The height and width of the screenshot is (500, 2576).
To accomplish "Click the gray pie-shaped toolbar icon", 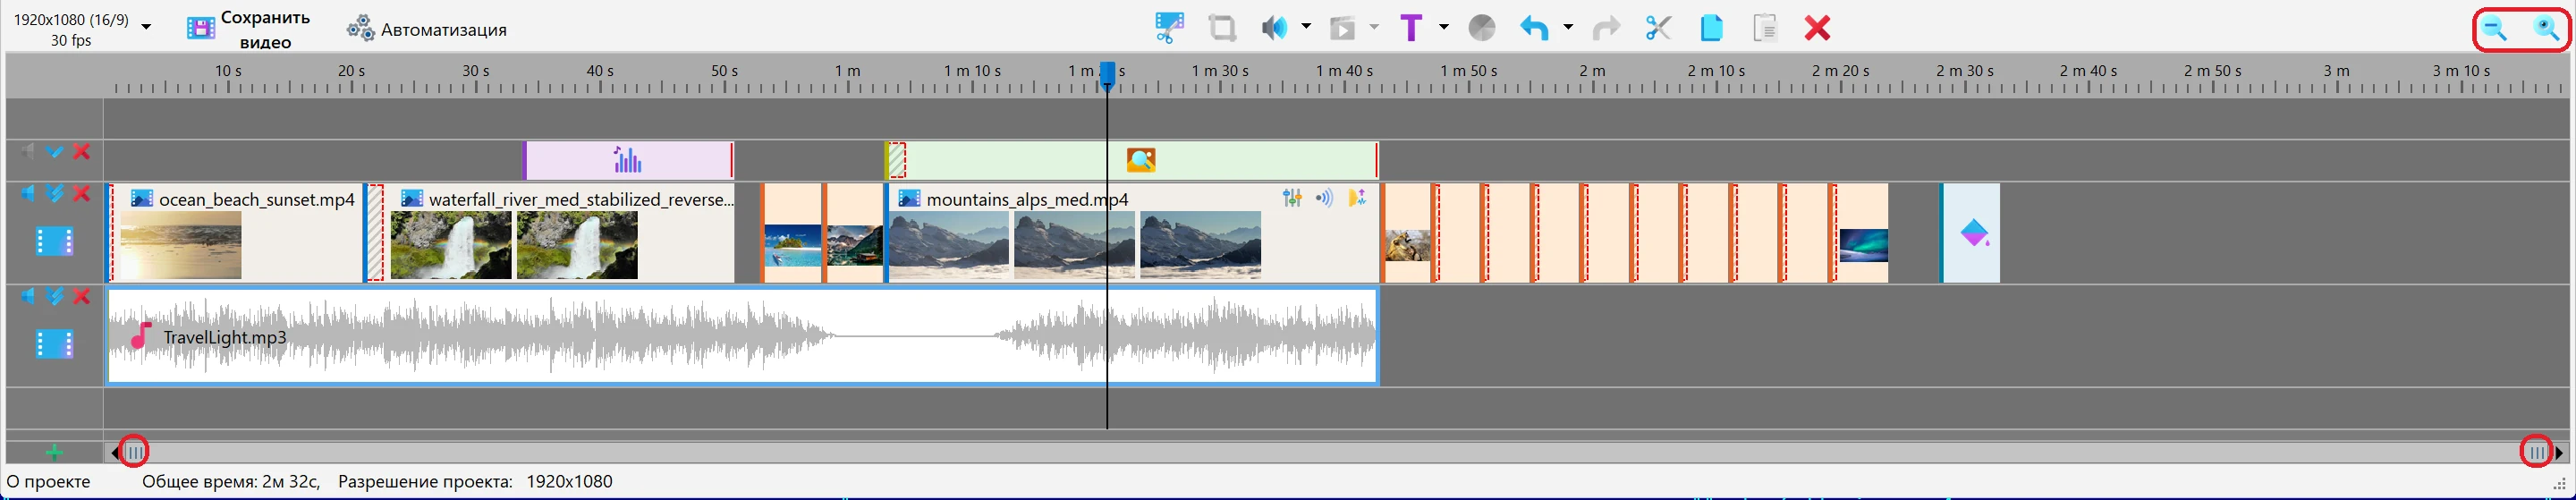I will (1482, 27).
